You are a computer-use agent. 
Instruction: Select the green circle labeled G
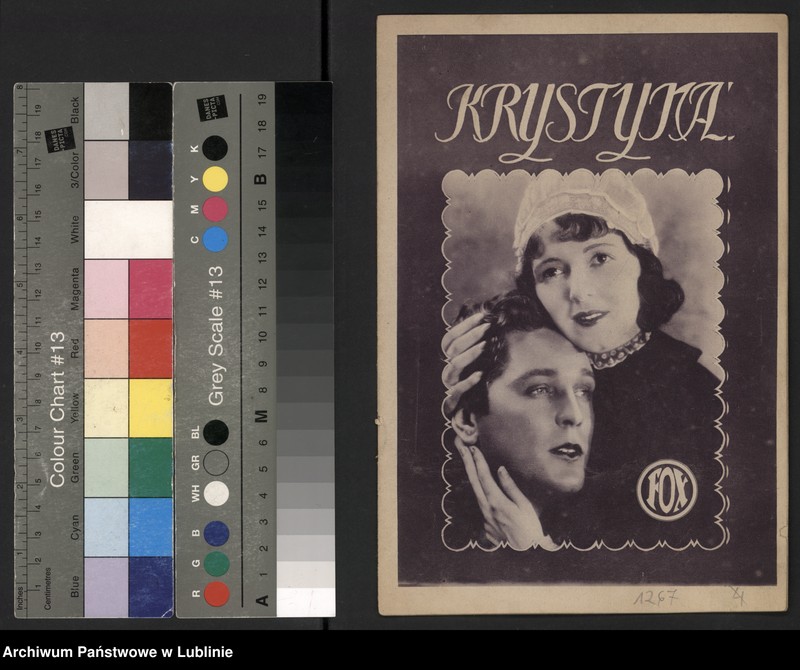click(x=216, y=564)
